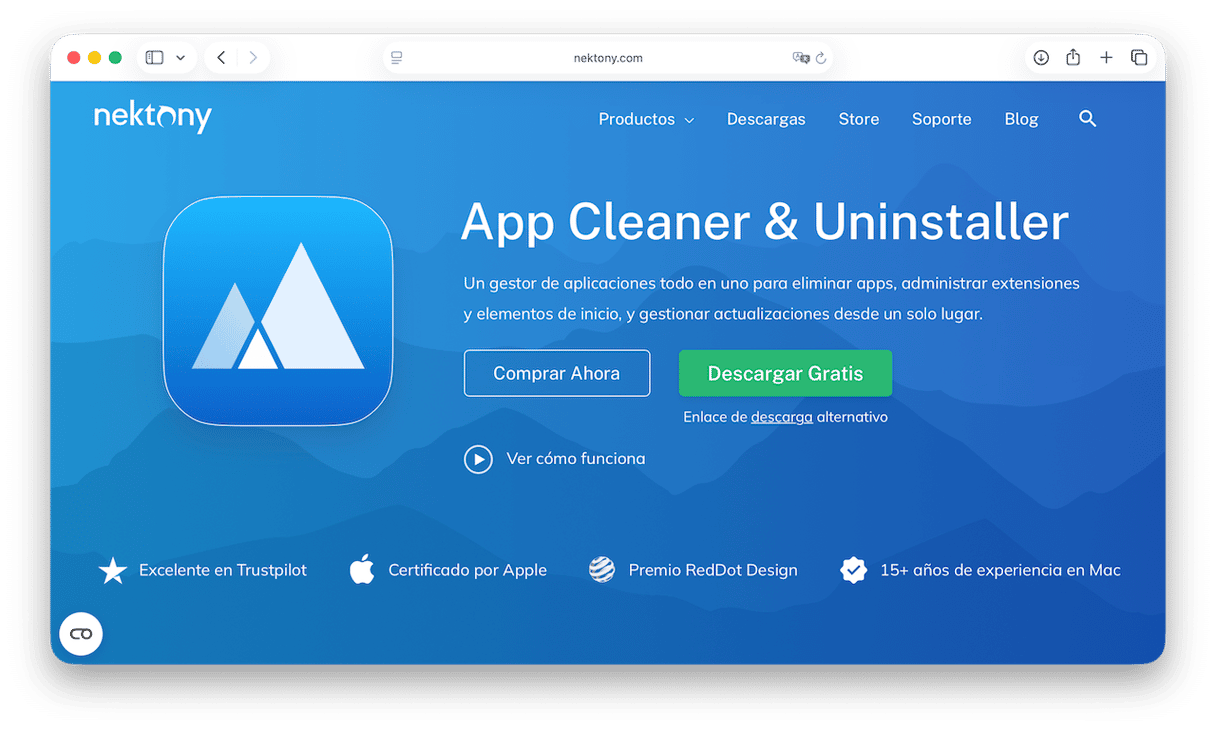The width and height of the screenshot is (1216, 731).
Task: Click the Trustpilot star icon
Action: (x=113, y=571)
